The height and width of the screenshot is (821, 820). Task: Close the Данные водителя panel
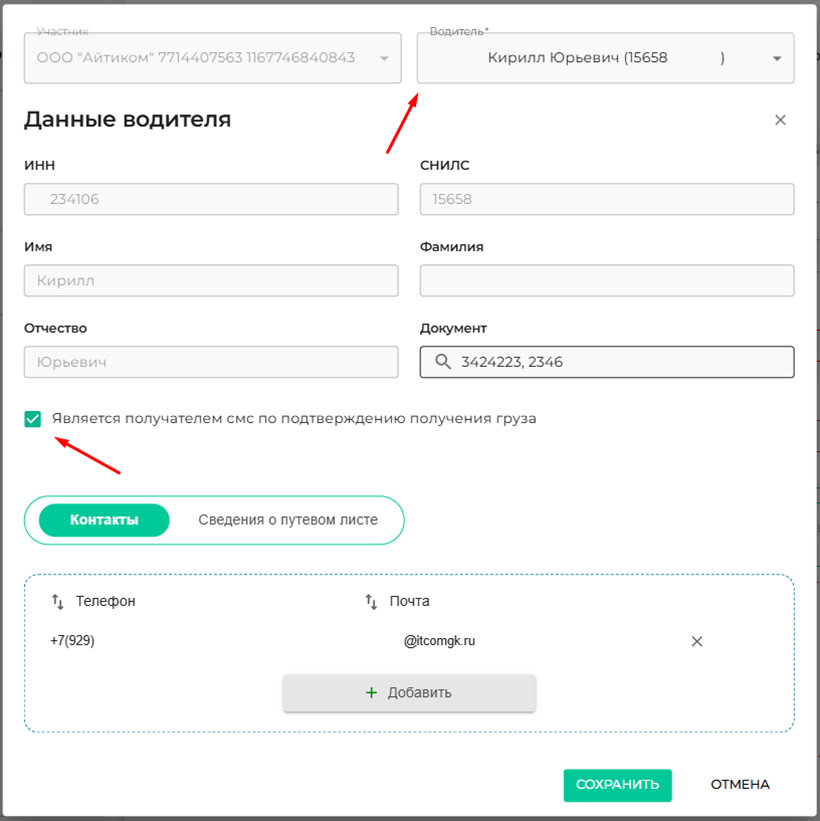[x=780, y=120]
